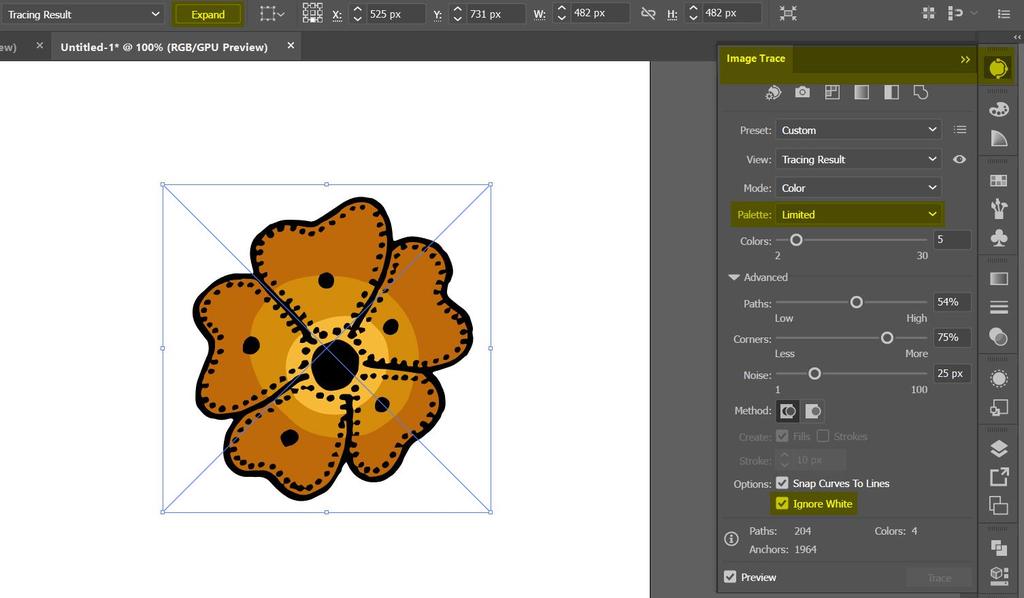Open the Transparency panel icon
This screenshot has height=598, width=1024.
pyautogui.click(x=999, y=336)
